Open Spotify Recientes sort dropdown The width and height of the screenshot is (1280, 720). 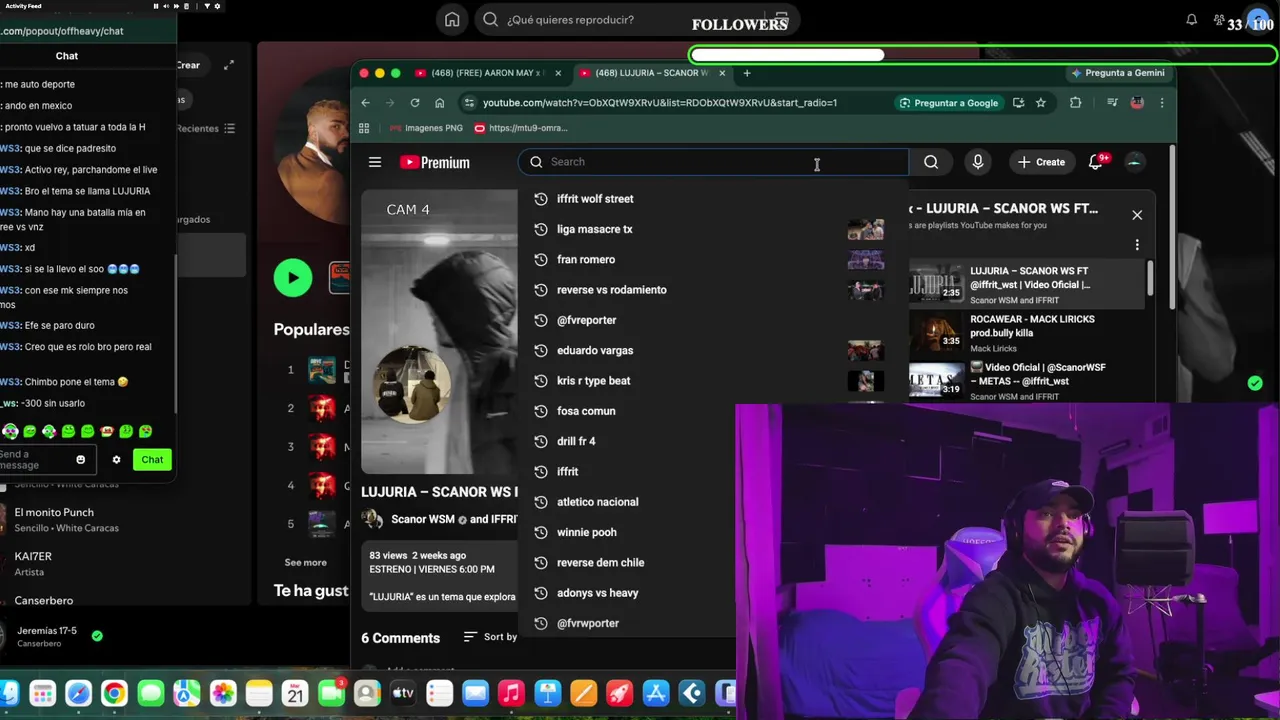coord(205,128)
